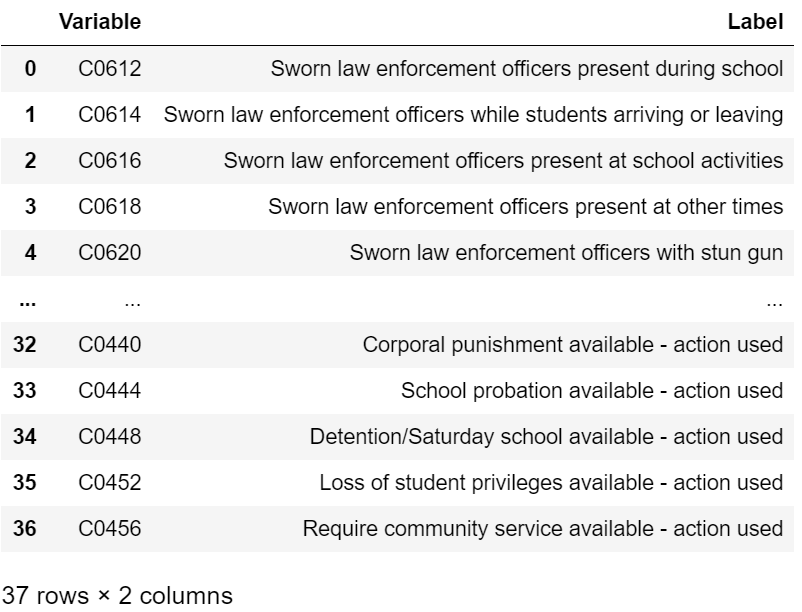Click variable code C0618
This screenshot has width=802, height=612.
click(110, 206)
